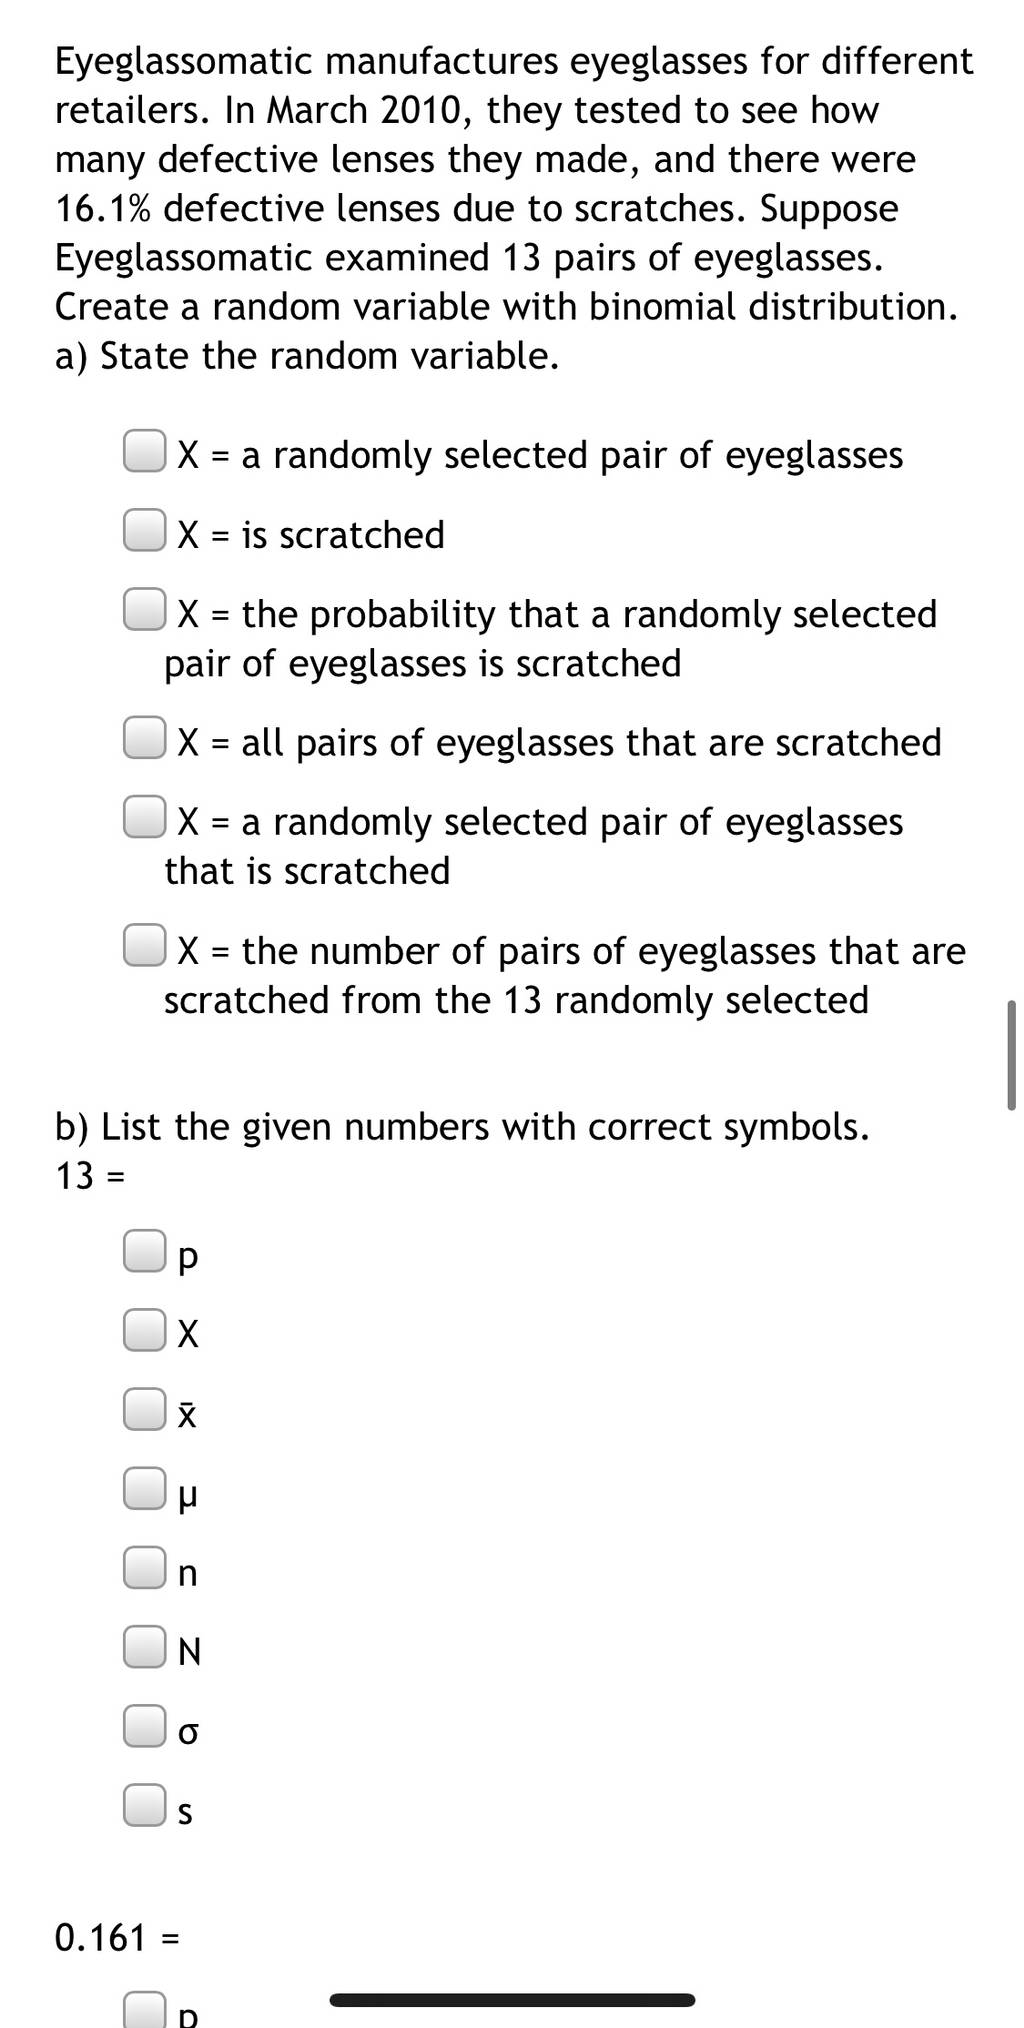Screen dimensions: 1024x2028
Task: Click the '0.161 =' label
Action: pyautogui.click(x=117, y=1938)
